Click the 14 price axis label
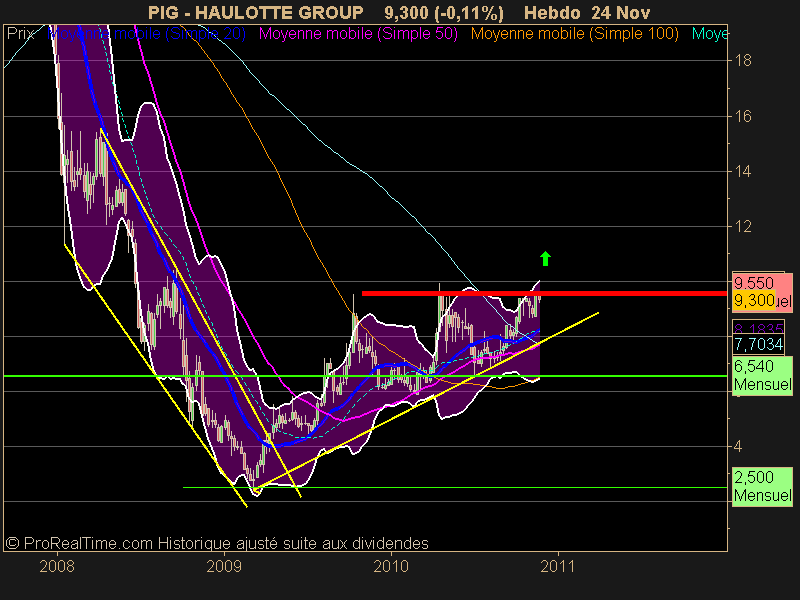The height and width of the screenshot is (600, 800). coord(743,171)
